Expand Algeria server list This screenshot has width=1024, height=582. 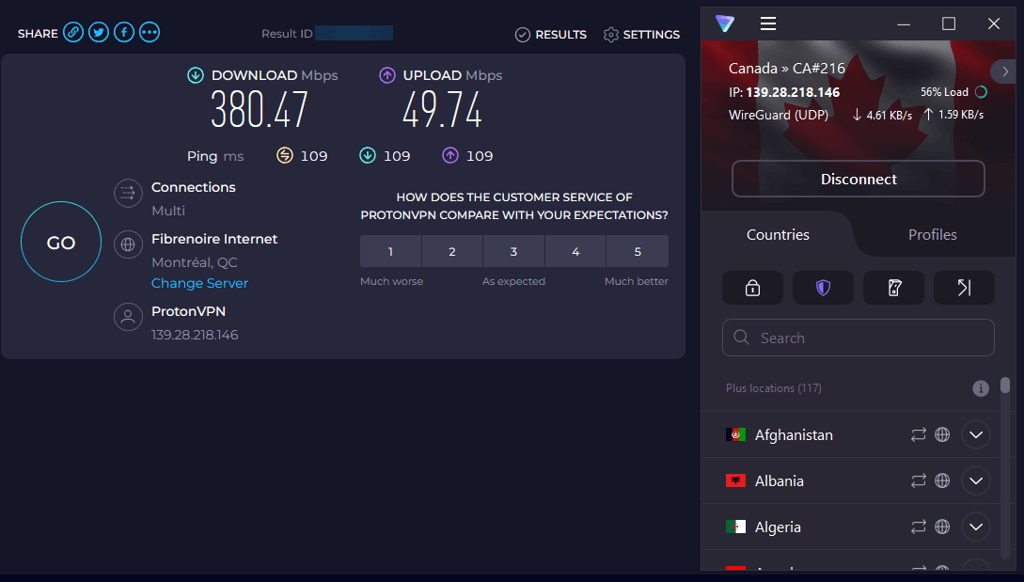click(976, 526)
